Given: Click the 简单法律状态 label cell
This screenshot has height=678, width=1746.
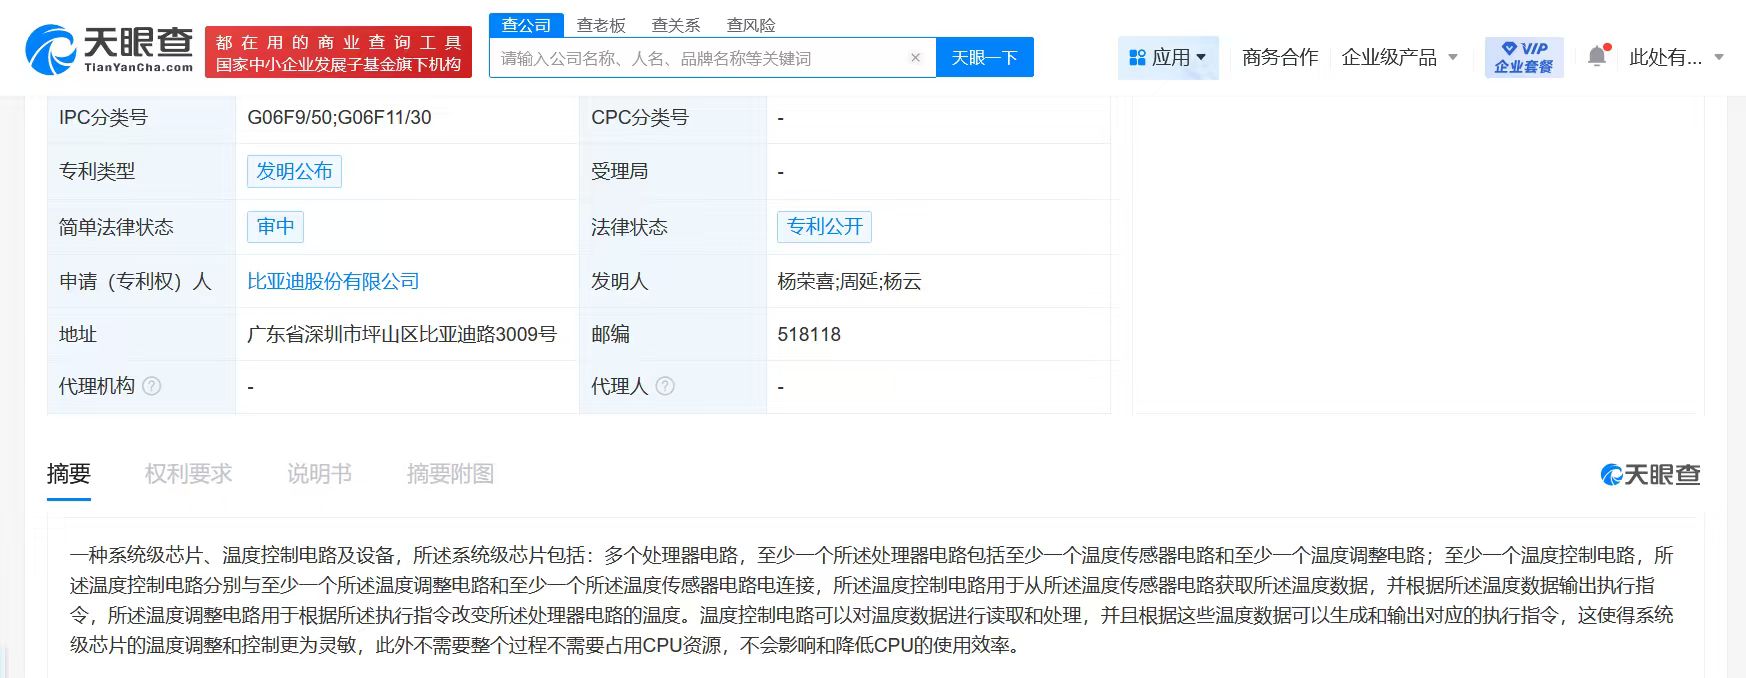Looking at the screenshot, I should (141, 227).
